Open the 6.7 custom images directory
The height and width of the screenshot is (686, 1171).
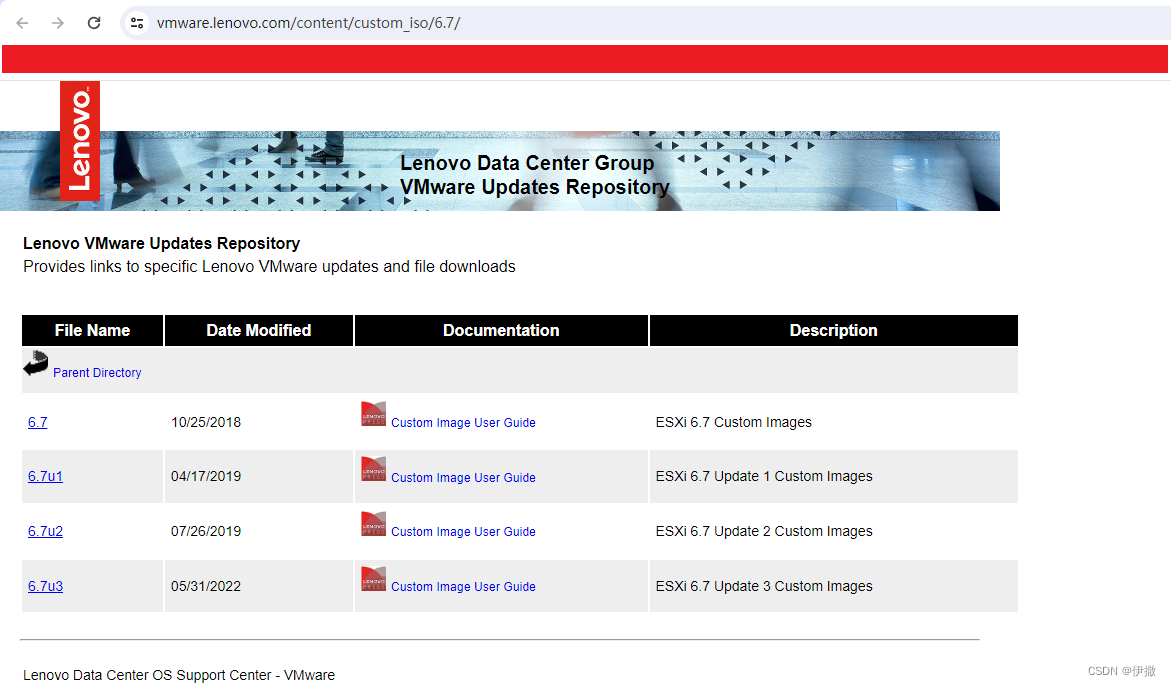coord(37,422)
